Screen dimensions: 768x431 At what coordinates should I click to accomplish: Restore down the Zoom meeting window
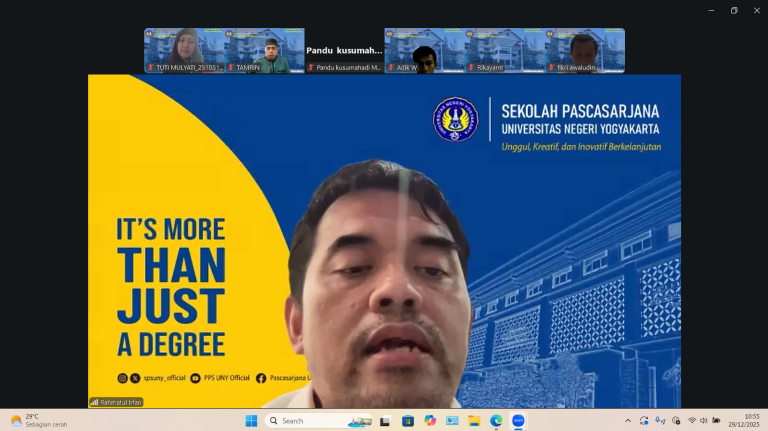tap(734, 10)
